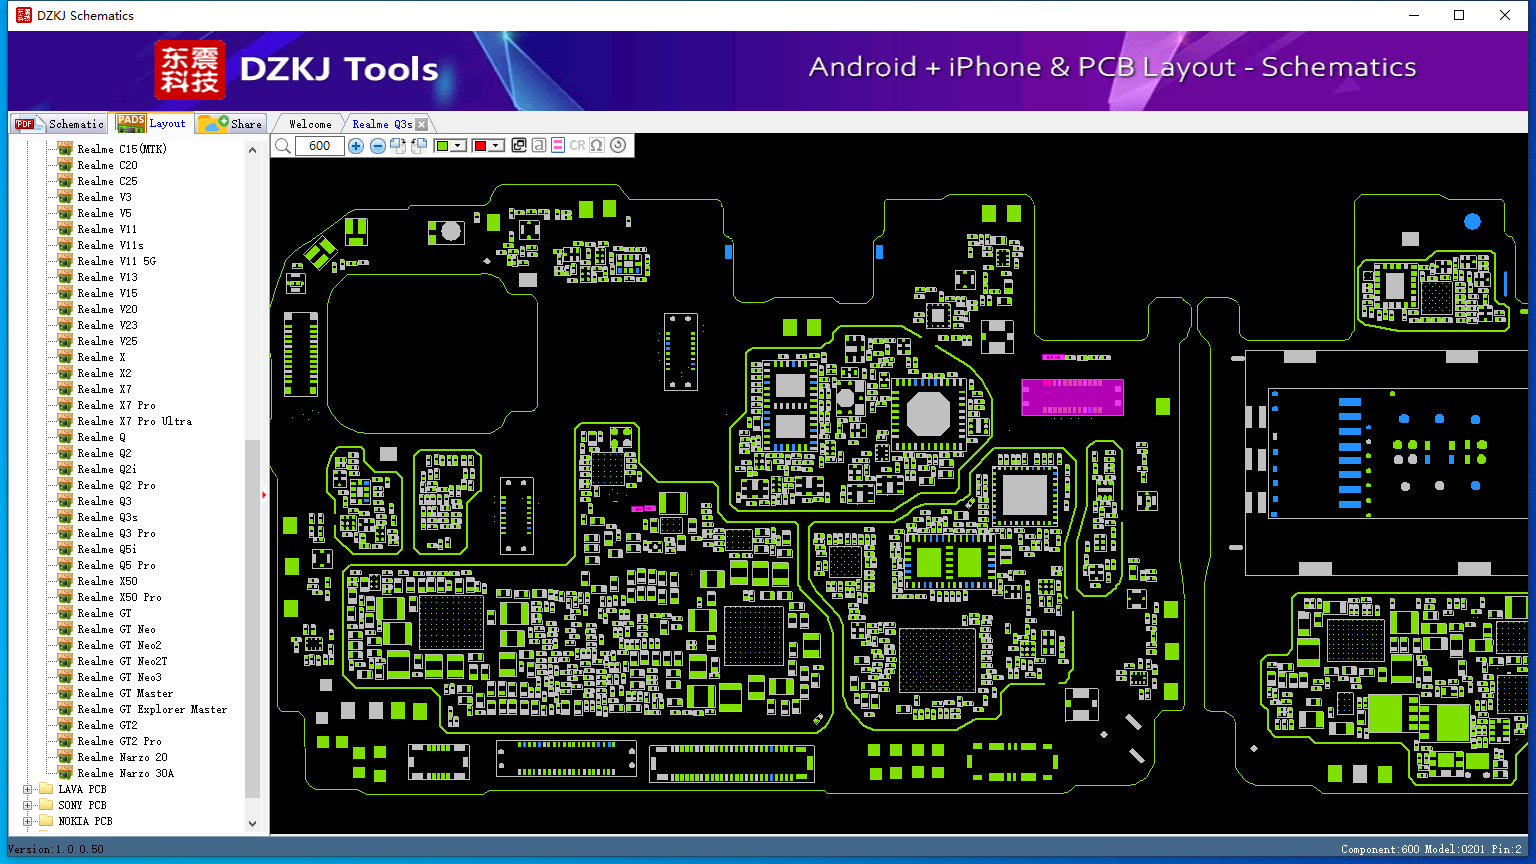Image resolution: width=1536 pixels, height=864 pixels.
Task: Click the PADS icon beside Realme X
Action: (65, 357)
